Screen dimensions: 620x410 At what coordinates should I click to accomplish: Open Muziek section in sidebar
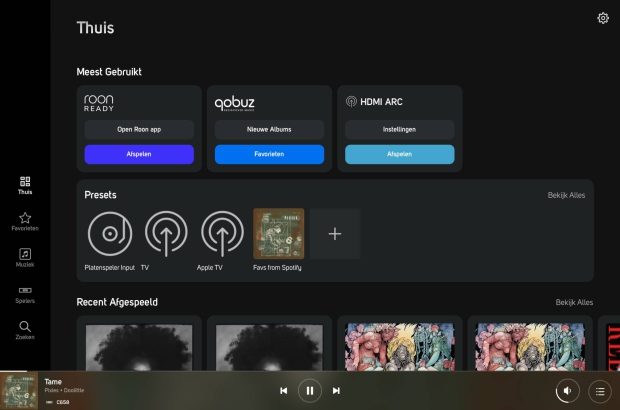(x=25, y=258)
